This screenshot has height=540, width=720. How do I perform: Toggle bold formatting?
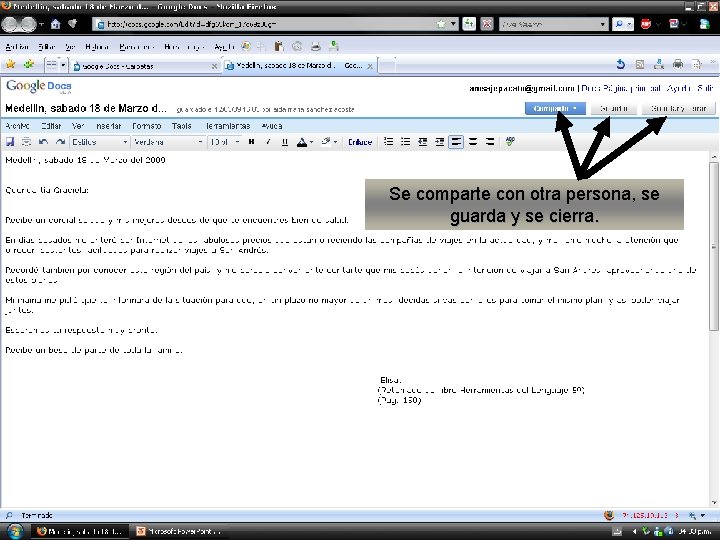click(251, 142)
